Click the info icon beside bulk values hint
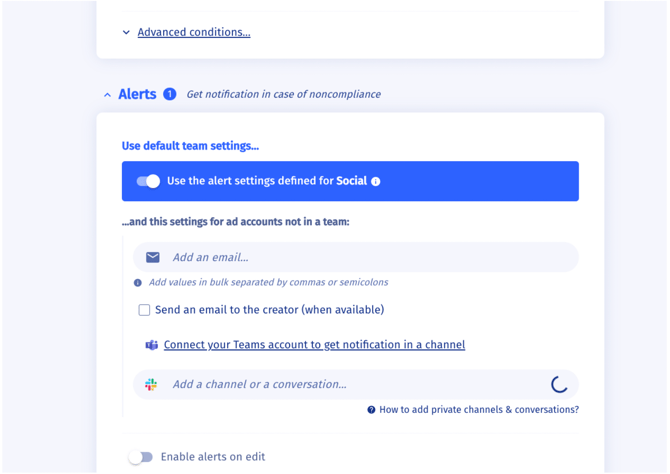This screenshot has height=474, width=670. tap(138, 283)
